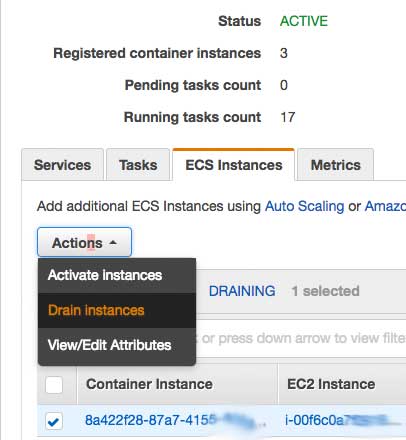Sort by EC2 Instance column header
406x440 pixels.
[331, 384]
